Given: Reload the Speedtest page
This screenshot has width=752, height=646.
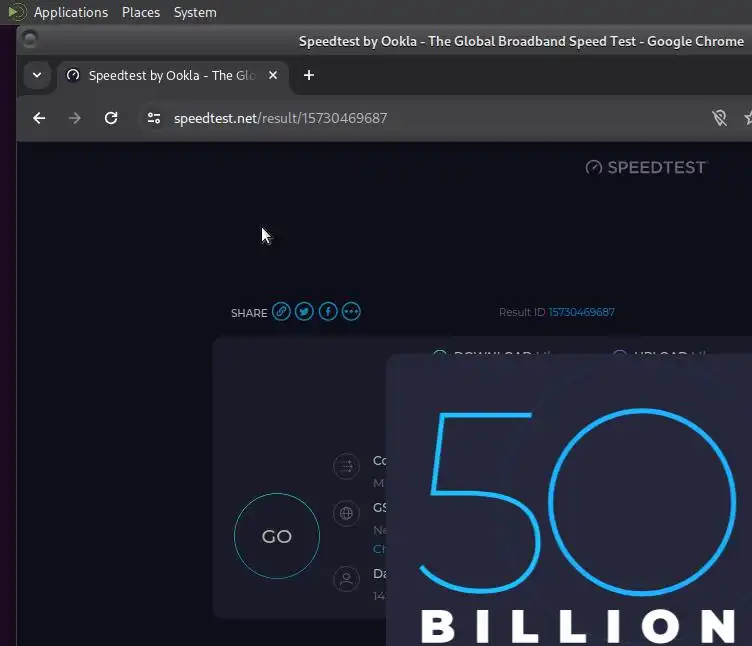Looking at the screenshot, I should (x=111, y=118).
